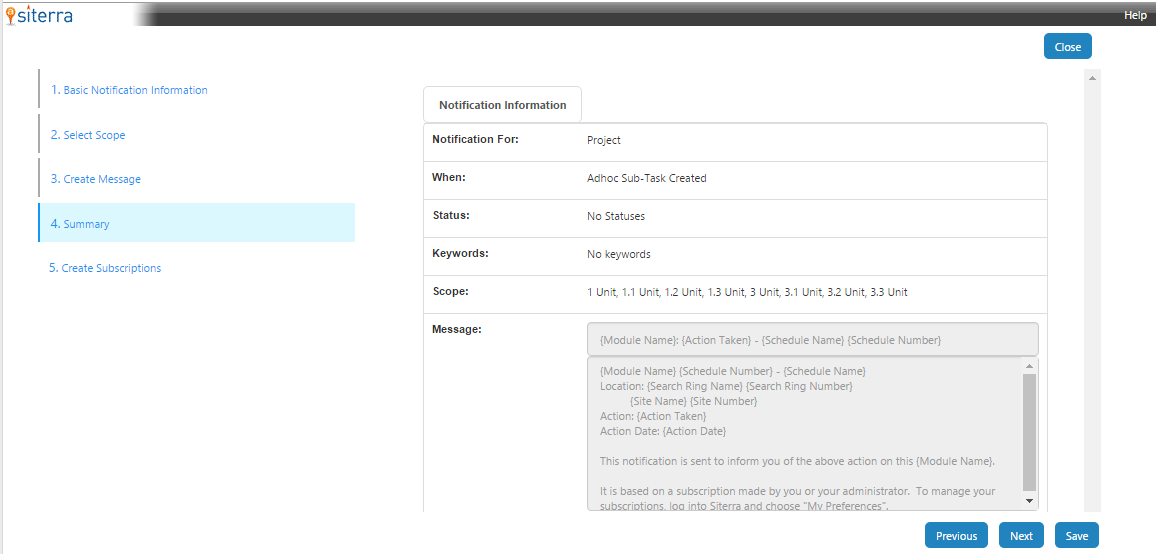Image resolution: width=1156 pixels, height=554 pixels.
Task: Click the "Adhoc Sub-Task Created" value
Action: [x=646, y=178]
